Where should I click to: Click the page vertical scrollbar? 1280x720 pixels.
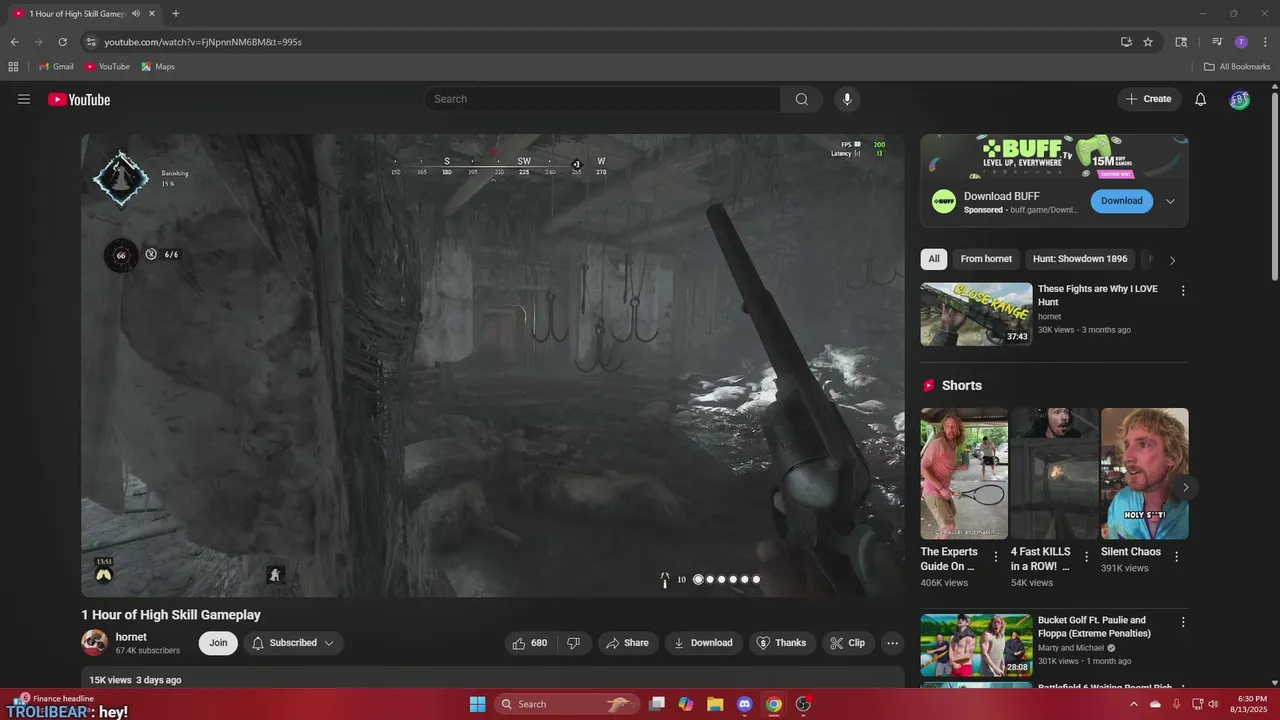[1274, 186]
